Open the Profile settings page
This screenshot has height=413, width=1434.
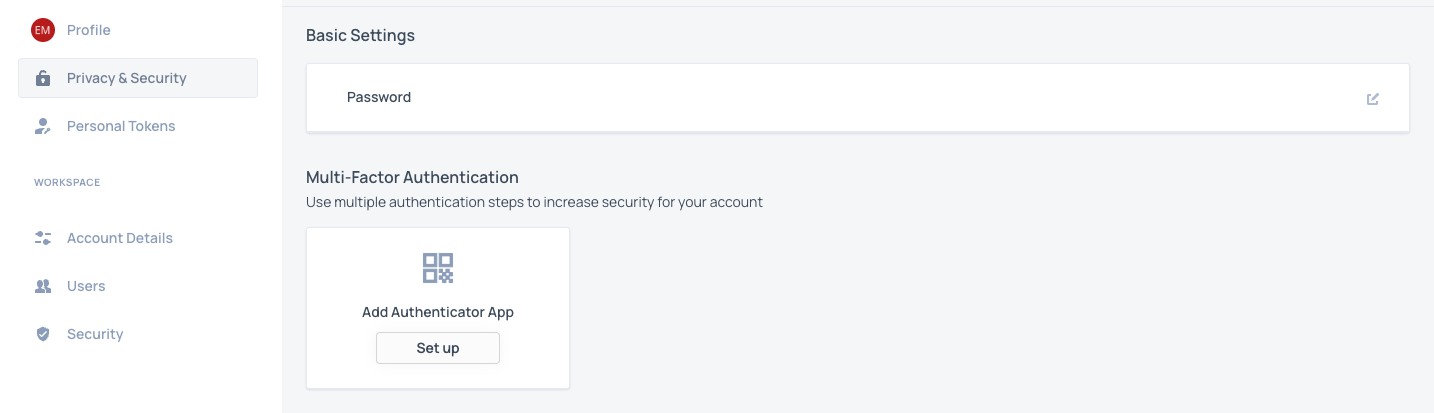tap(88, 30)
